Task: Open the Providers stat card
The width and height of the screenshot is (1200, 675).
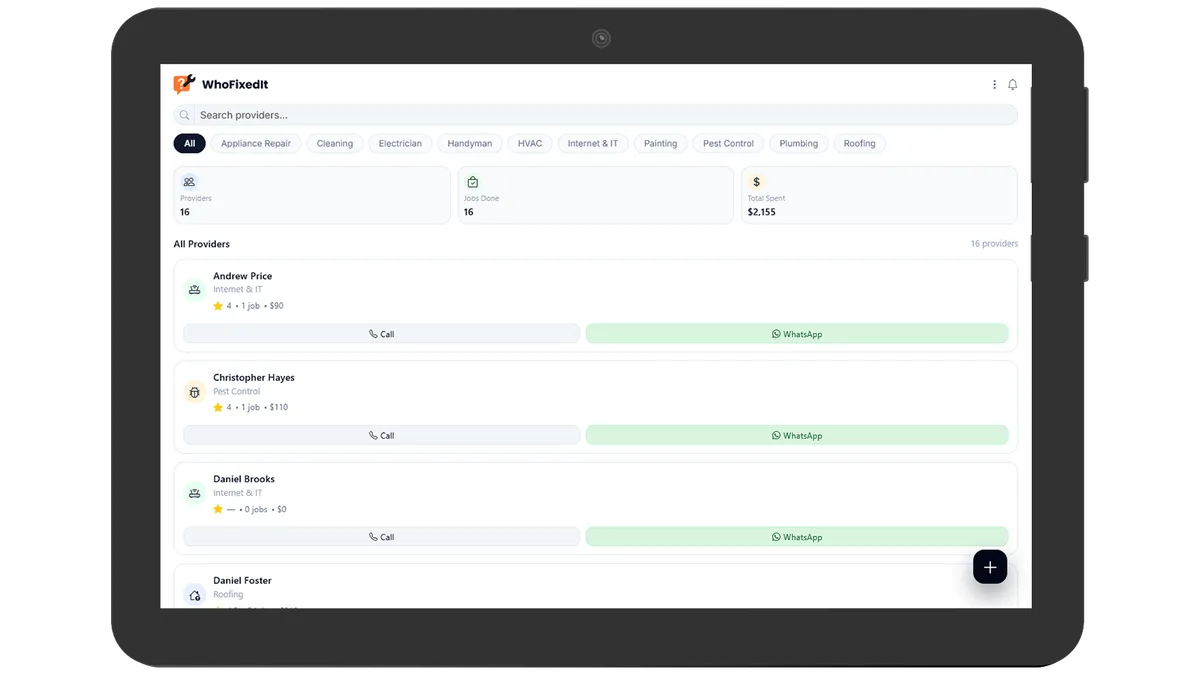Action: pos(312,195)
